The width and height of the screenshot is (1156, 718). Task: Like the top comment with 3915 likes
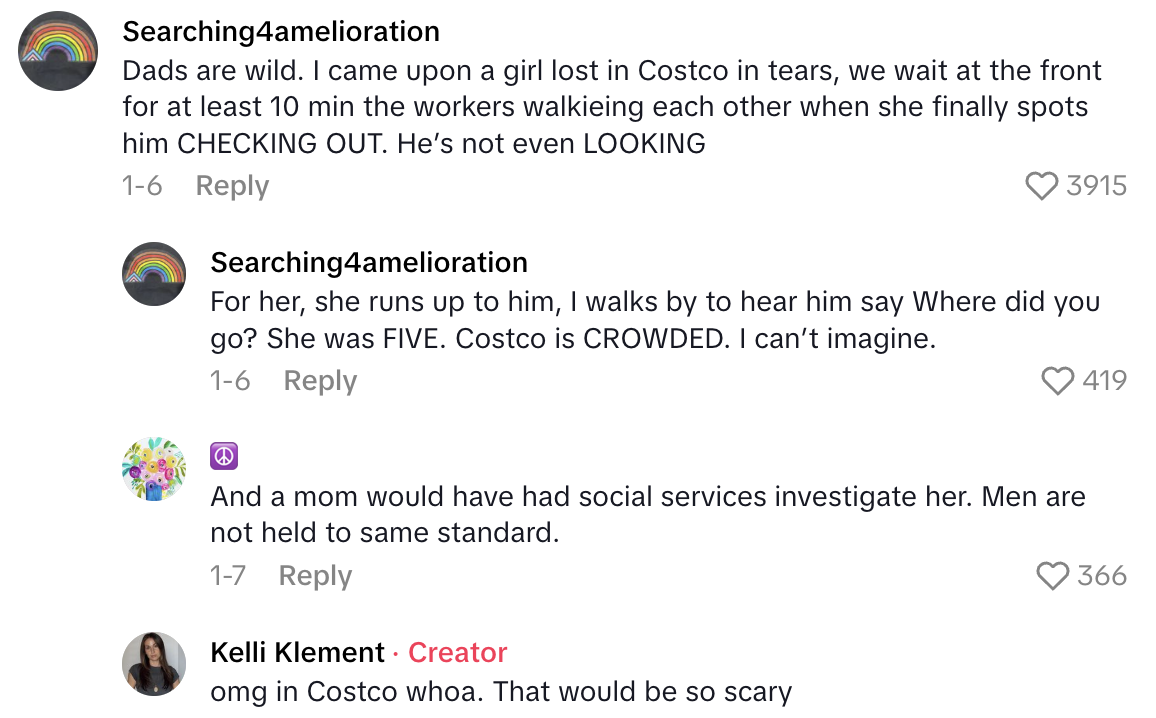[1041, 186]
